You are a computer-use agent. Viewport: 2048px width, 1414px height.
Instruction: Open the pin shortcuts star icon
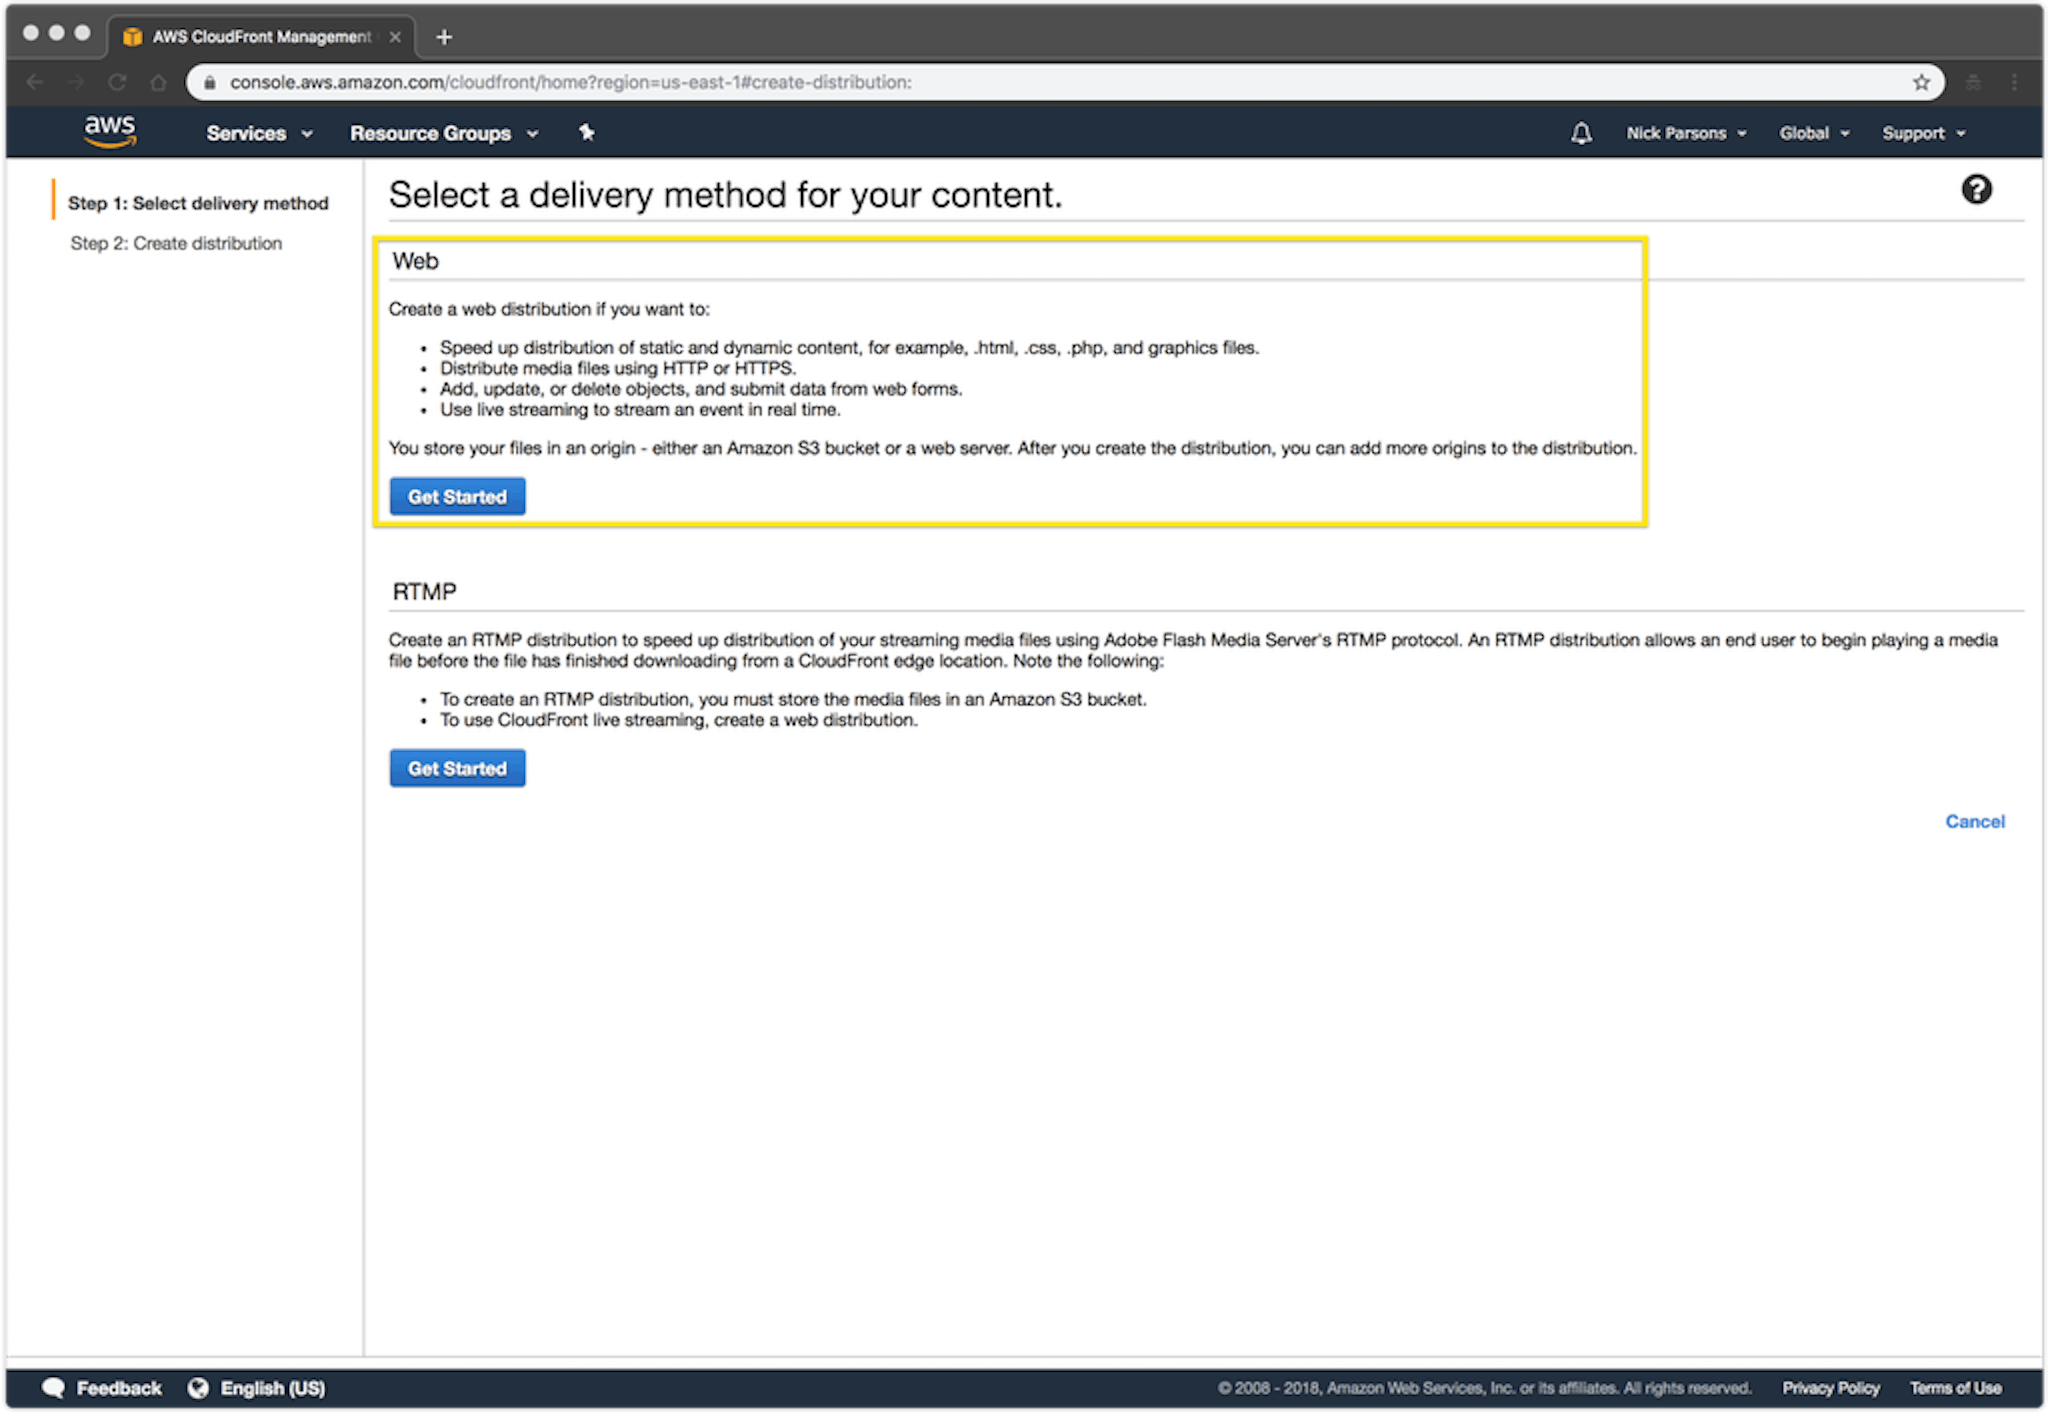click(587, 133)
